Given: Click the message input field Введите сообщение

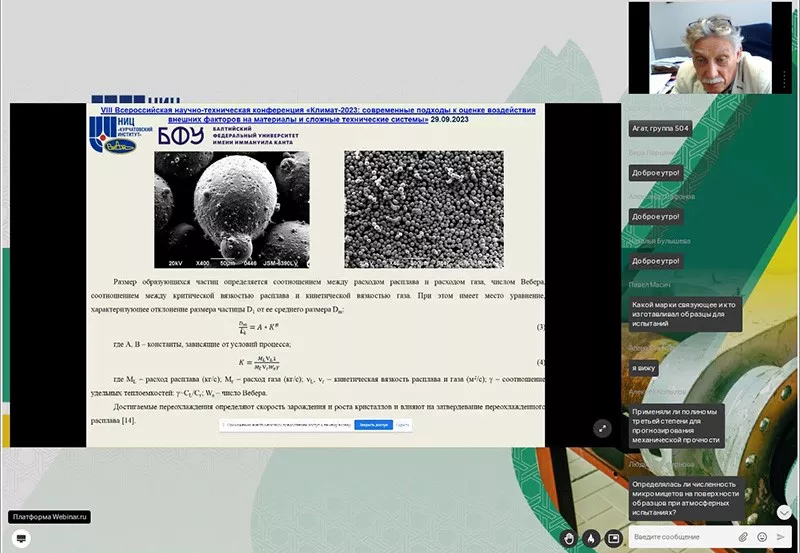Looking at the screenshot, I should click(684, 537).
